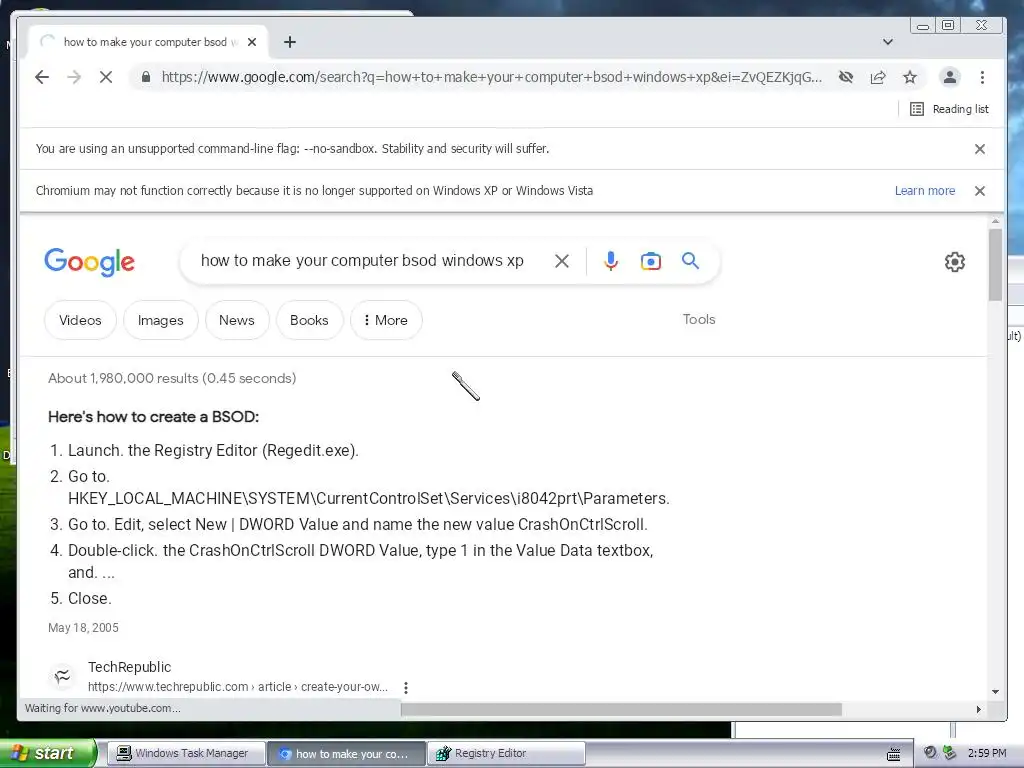Click the address bar URL

(x=491, y=77)
